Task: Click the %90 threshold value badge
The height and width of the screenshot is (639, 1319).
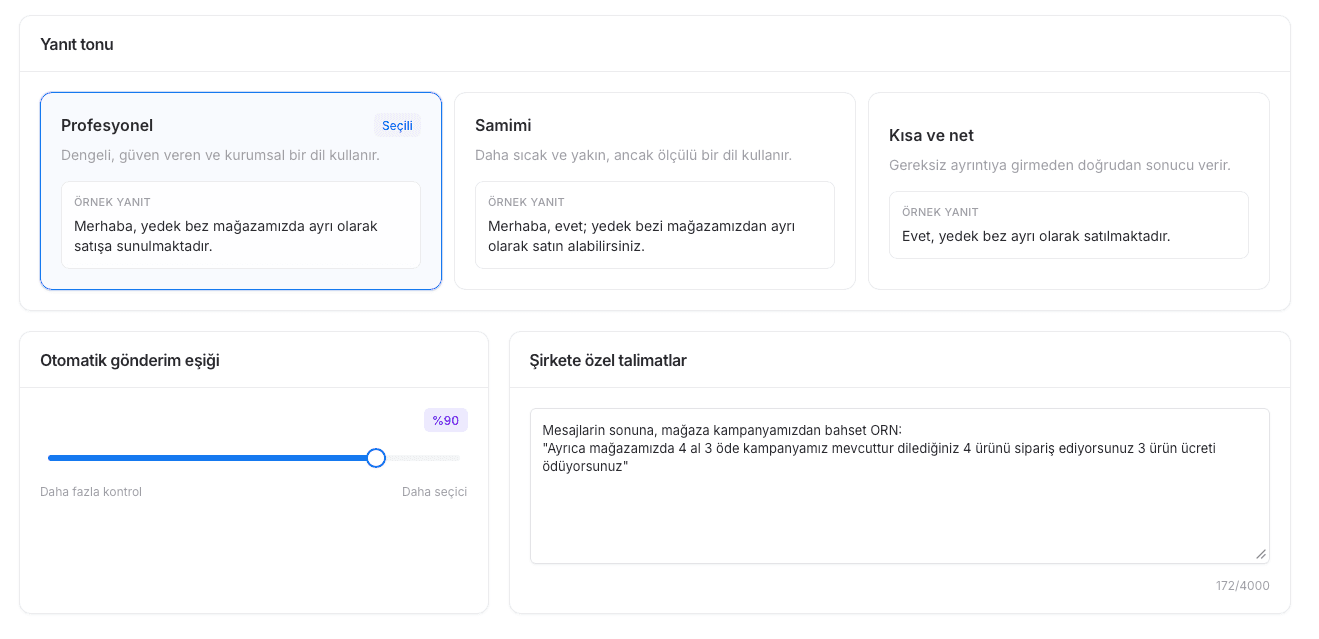Action: (446, 421)
